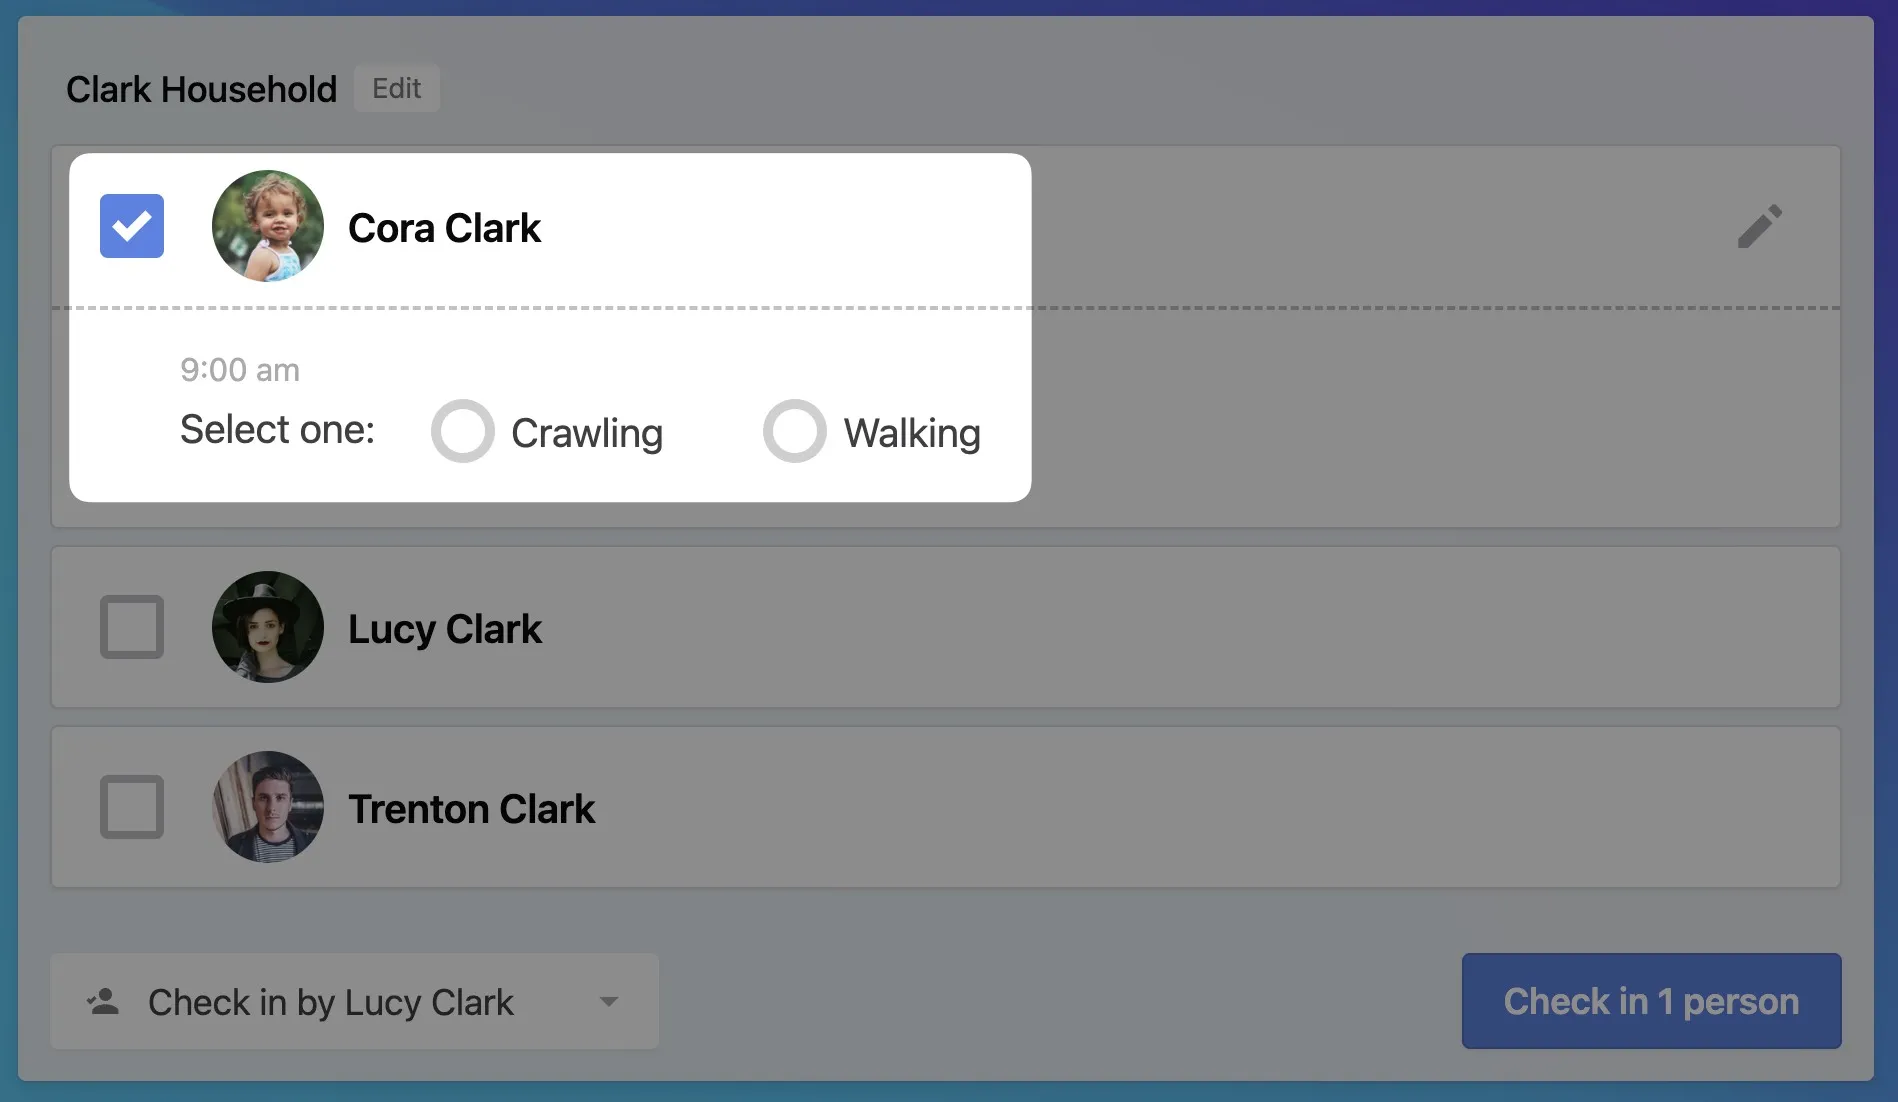Click the Clark Household heading
The height and width of the screenshot is (1102, 1898).
click(202, 89)
